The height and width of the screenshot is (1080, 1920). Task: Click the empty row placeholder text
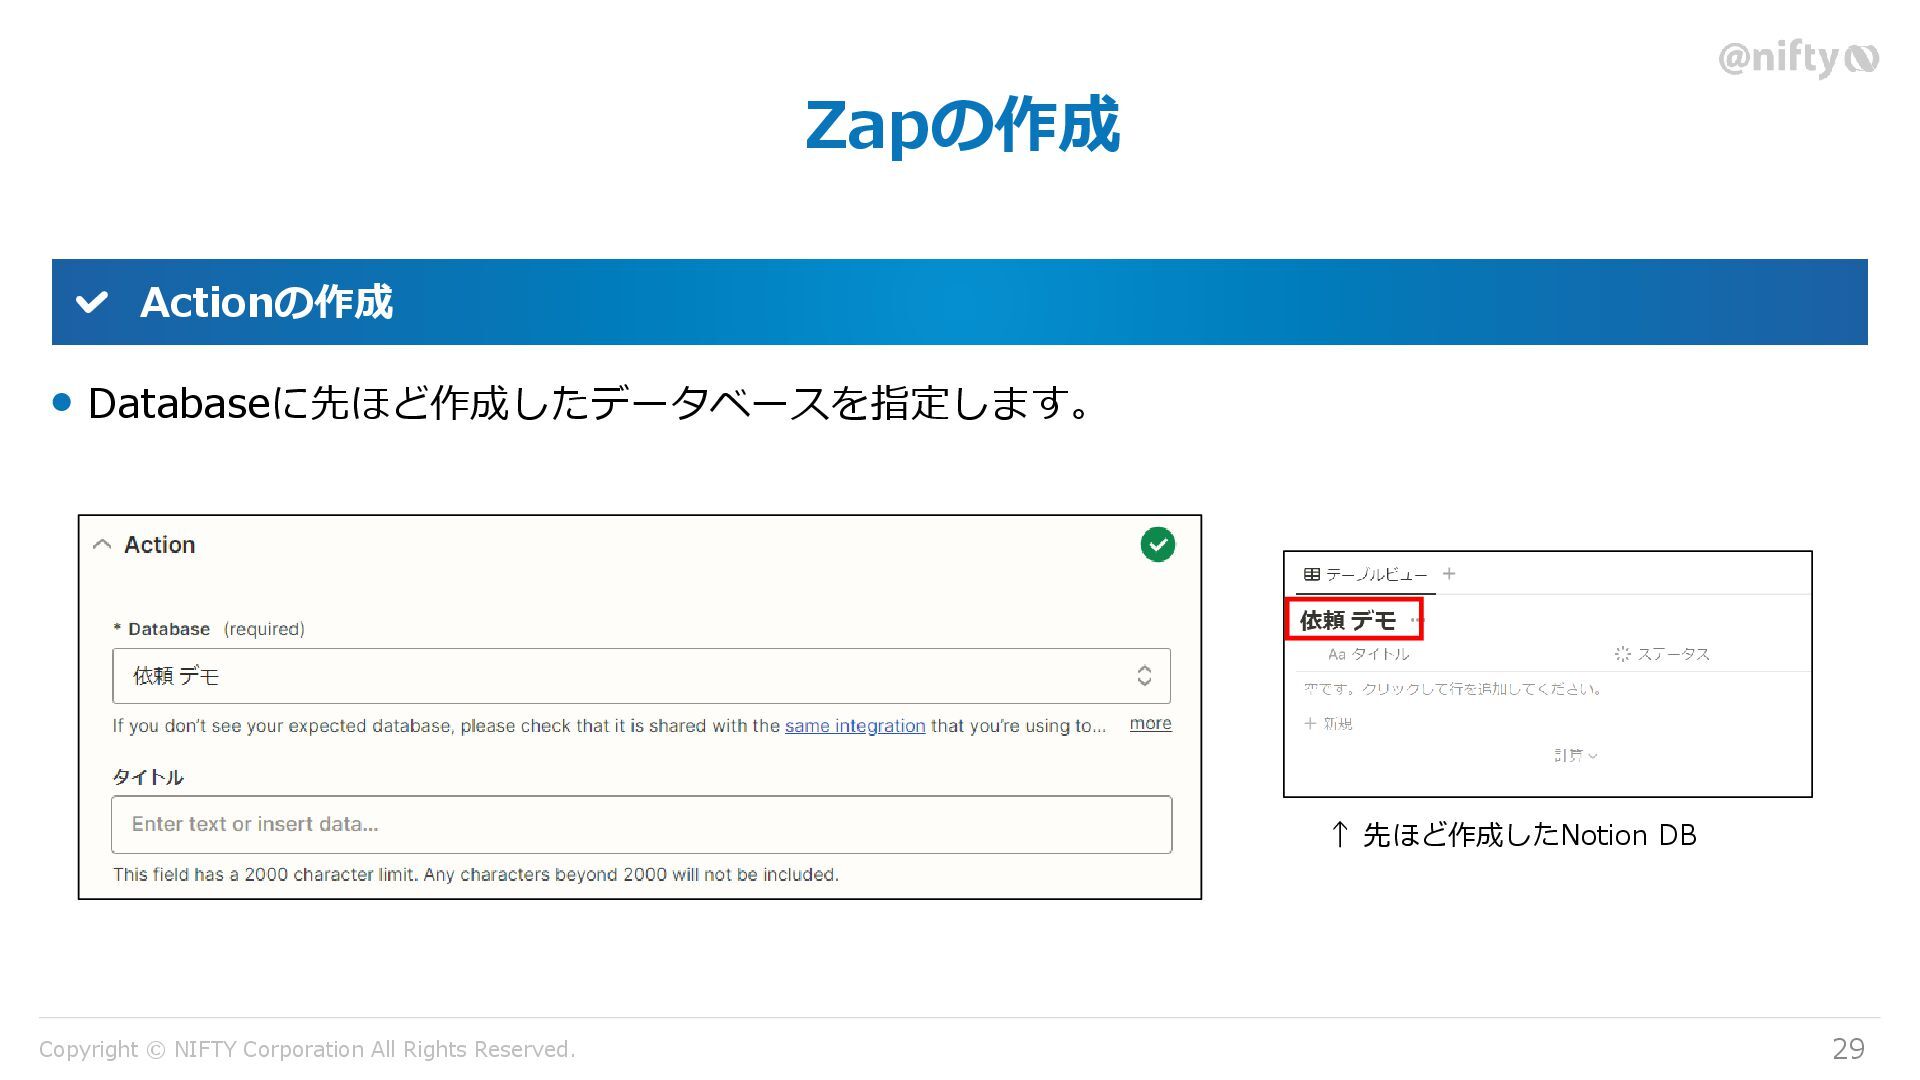click(1452, 689)
